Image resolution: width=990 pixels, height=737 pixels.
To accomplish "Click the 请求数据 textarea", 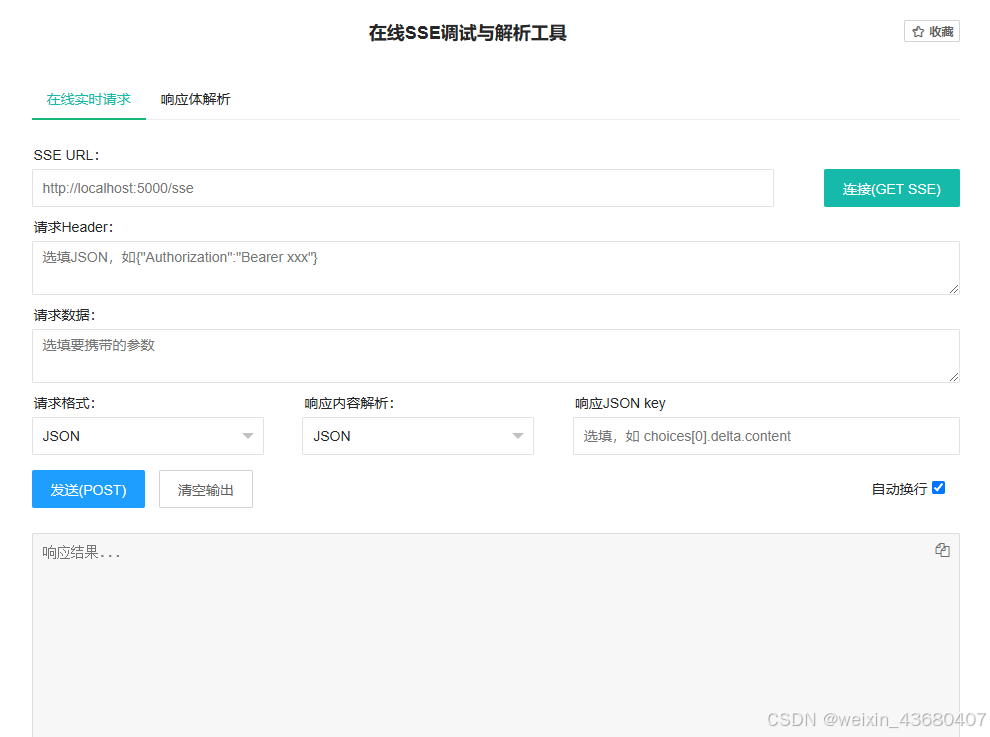I will pos(495,356).
